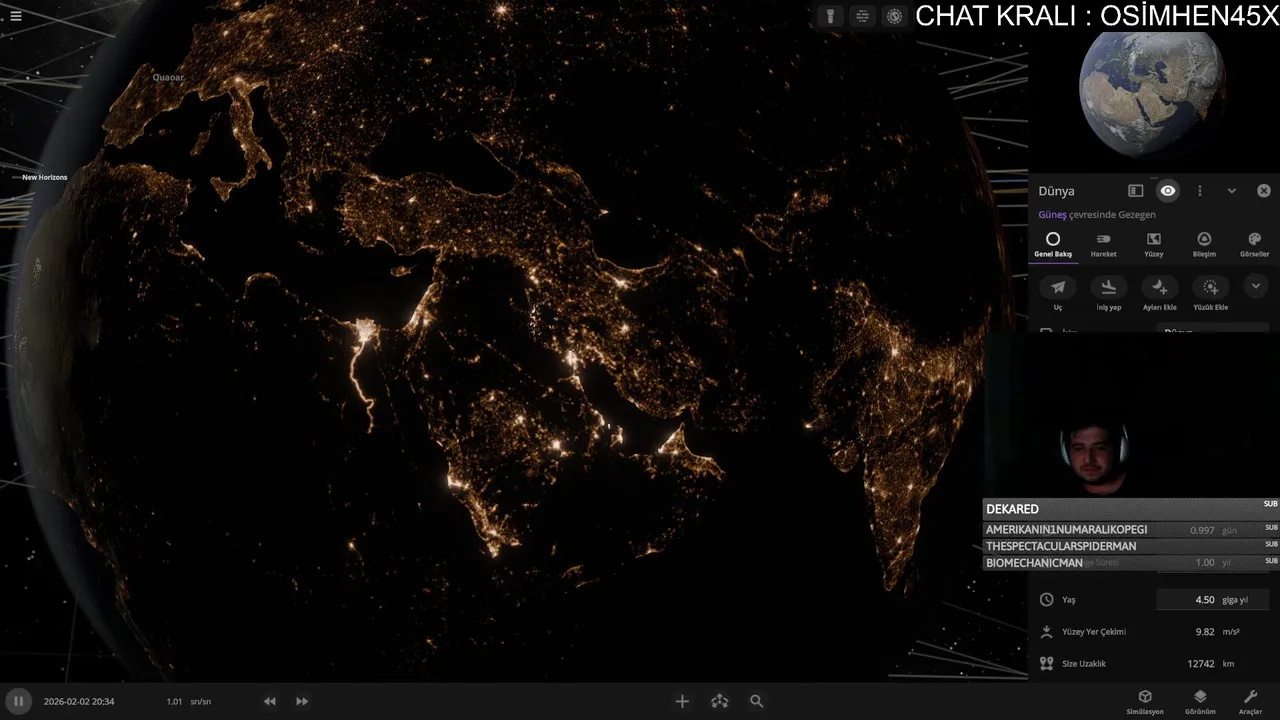Click the dashed-circle globe icon at top
Viewport: 1280px width, 720px height.
pyautogui.click(x=894, y=16)
